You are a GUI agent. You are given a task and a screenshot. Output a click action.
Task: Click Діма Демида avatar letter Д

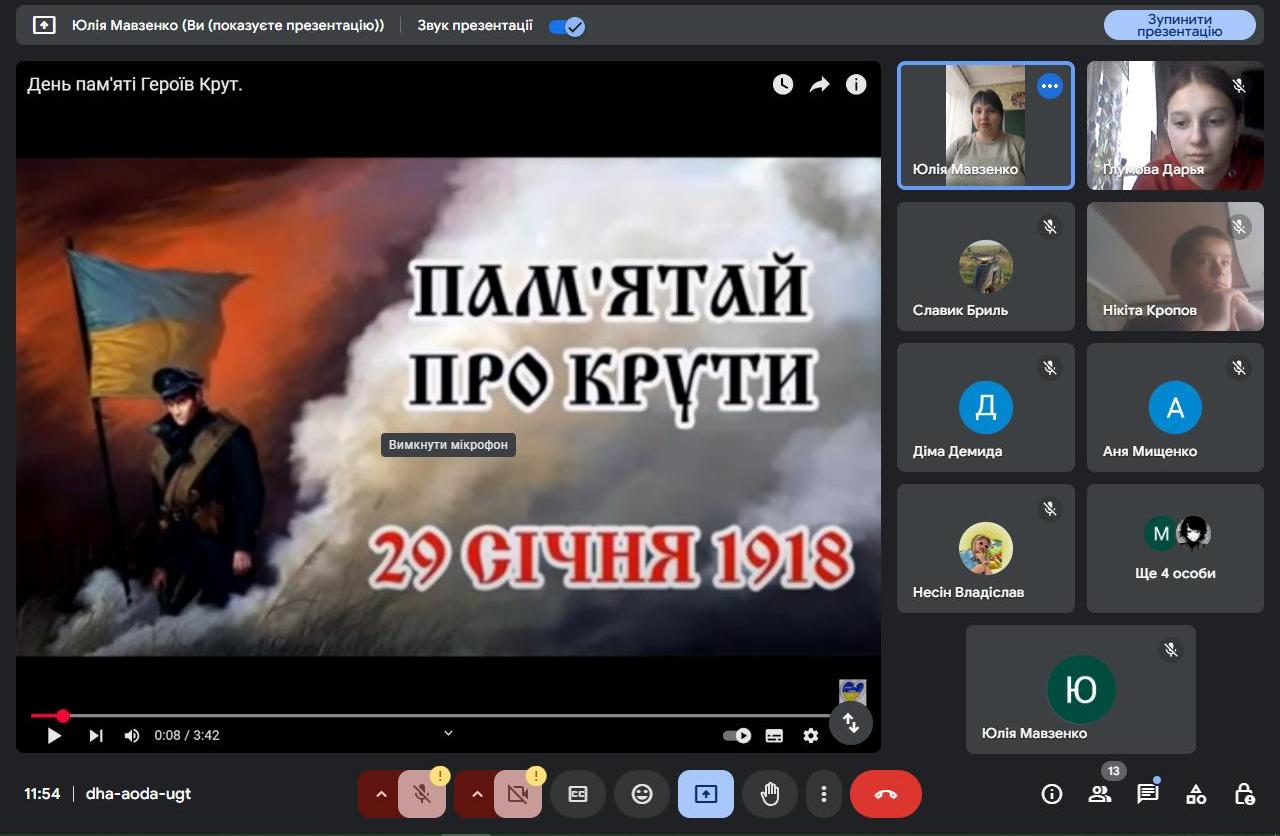point(986,407)
